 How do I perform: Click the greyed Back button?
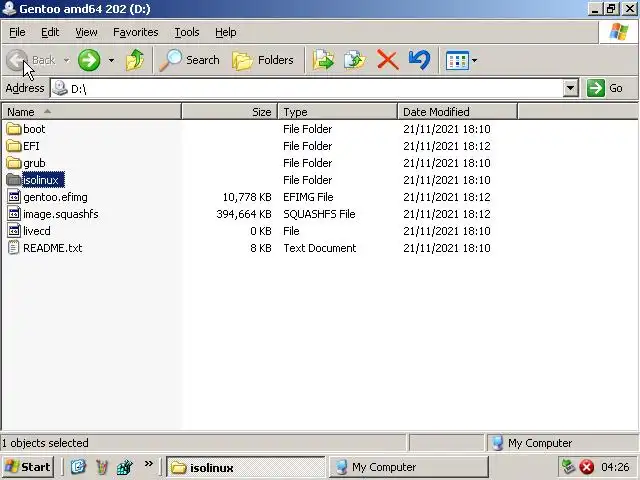(x=32, y=60)
